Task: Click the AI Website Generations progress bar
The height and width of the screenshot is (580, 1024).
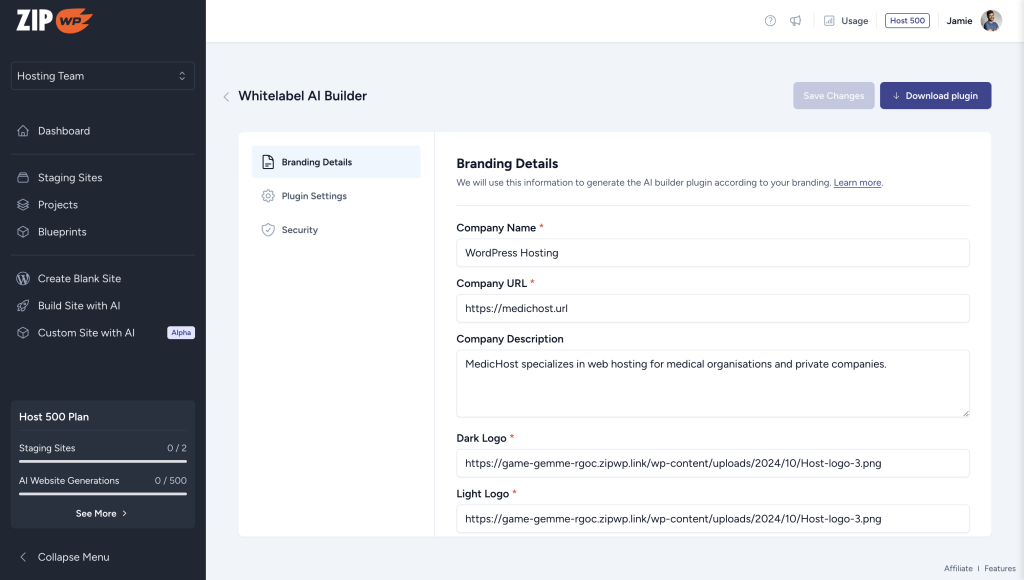Action: (102, 494)
